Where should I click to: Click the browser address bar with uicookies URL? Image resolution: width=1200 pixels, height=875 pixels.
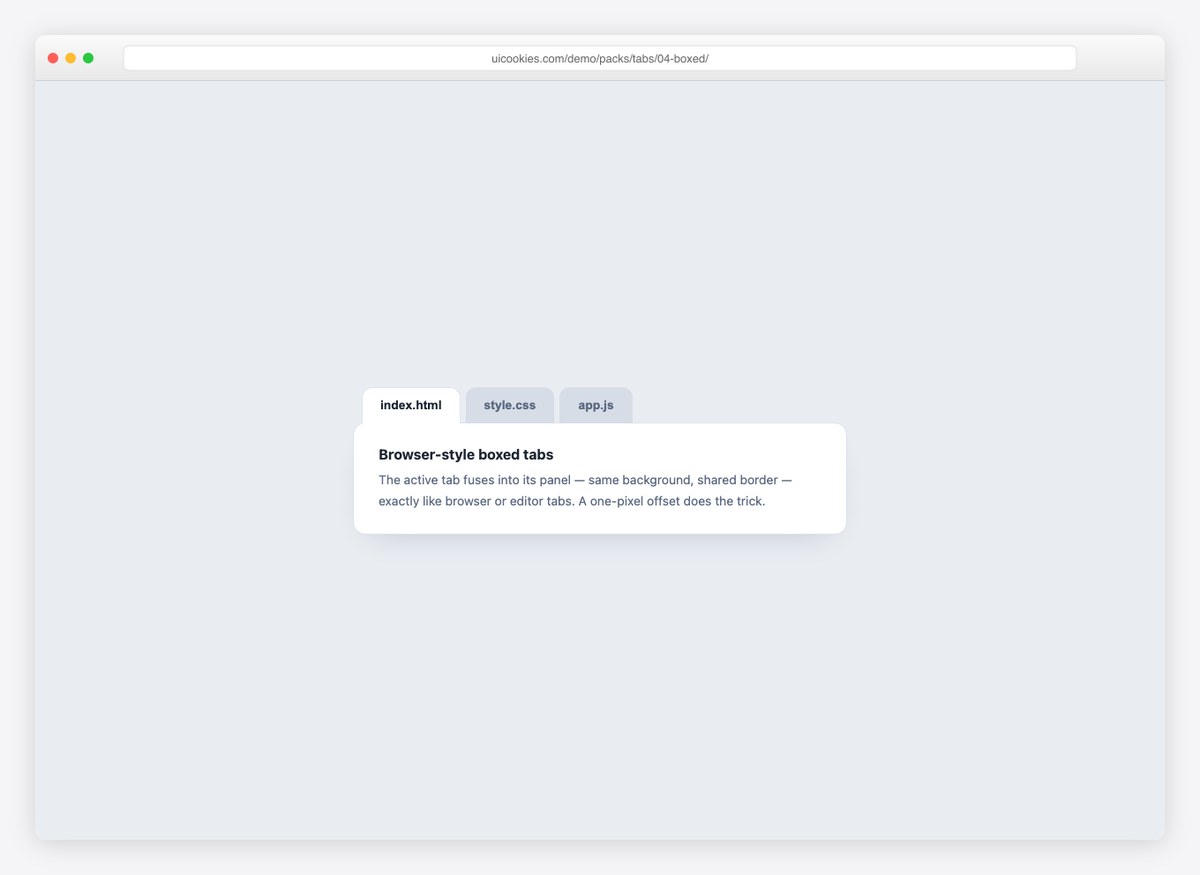[600, 58]
